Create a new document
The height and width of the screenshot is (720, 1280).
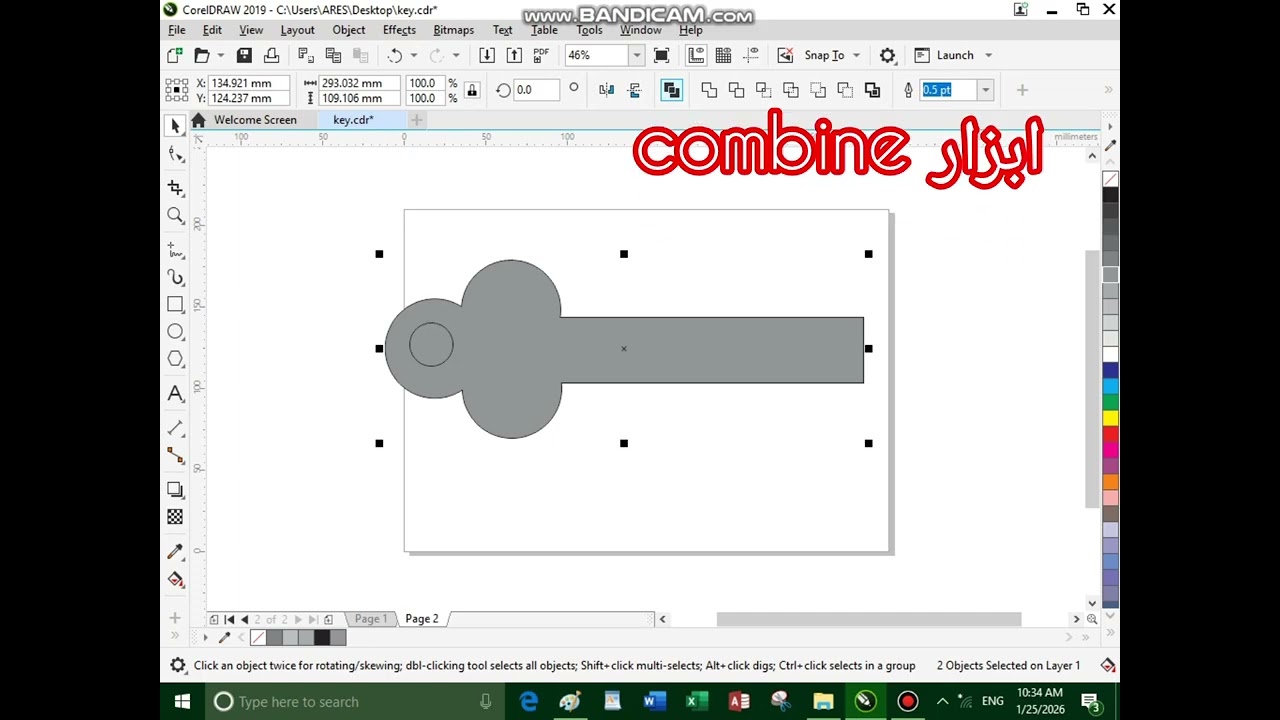(176, 56)
